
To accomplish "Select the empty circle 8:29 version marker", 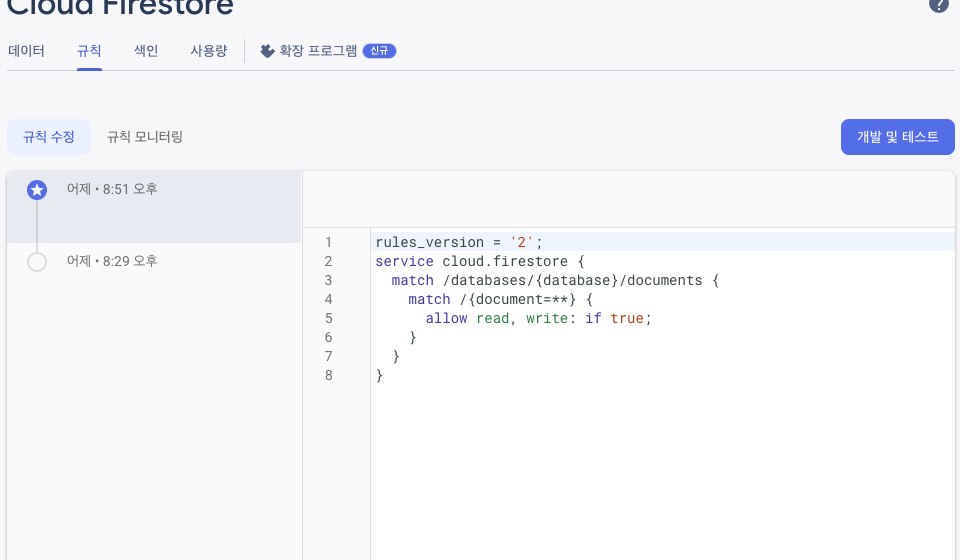I will (37, 262).
